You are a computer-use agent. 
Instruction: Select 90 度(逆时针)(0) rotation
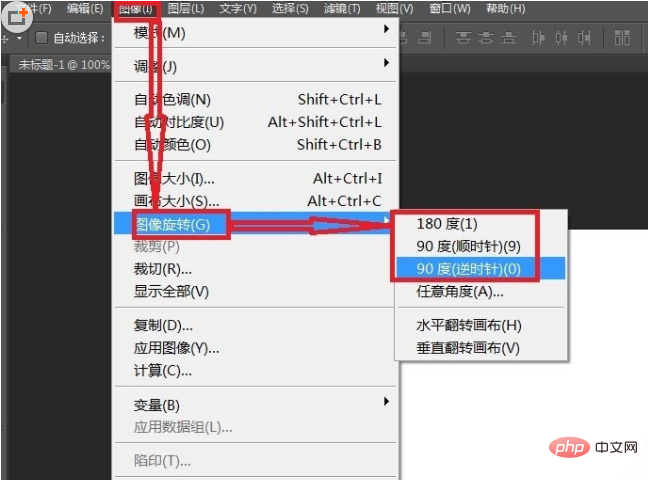(x=481, y=269)
